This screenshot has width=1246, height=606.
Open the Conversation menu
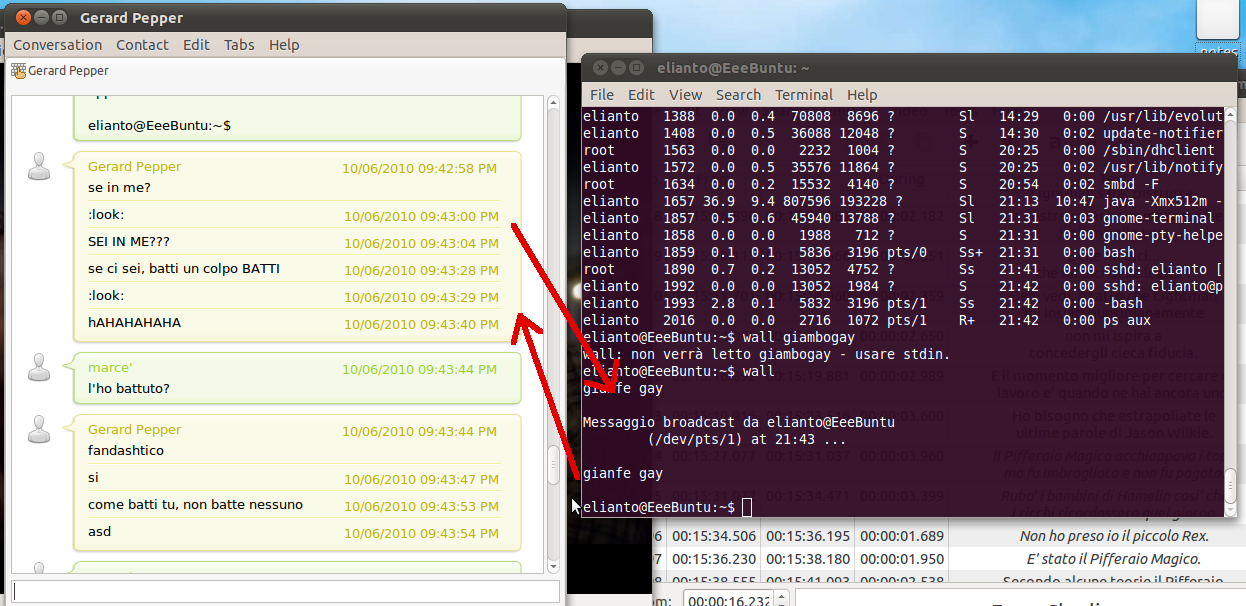(x=57, y=45)
